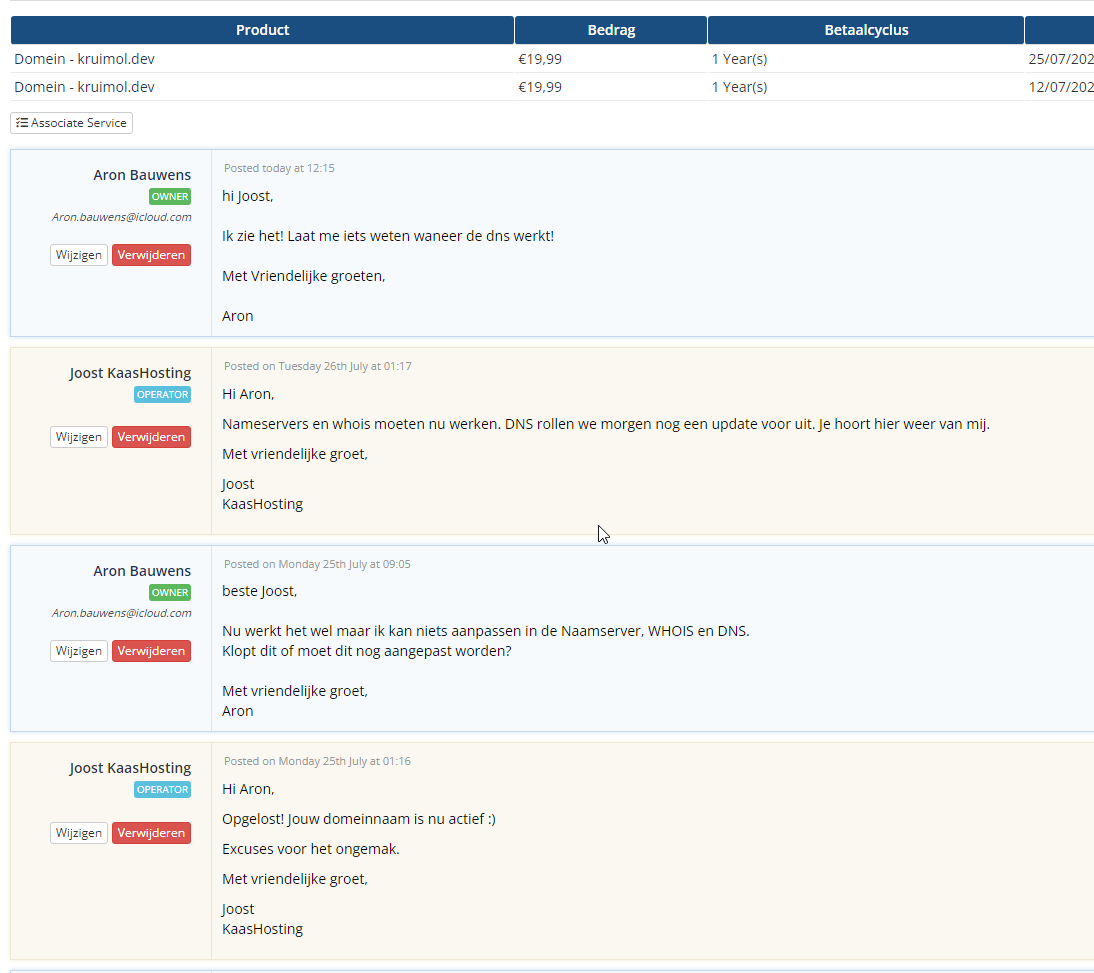
Task: Click the OPERATOR badge on Joost's Tuesday reply
Action: [x=162, y=395]
